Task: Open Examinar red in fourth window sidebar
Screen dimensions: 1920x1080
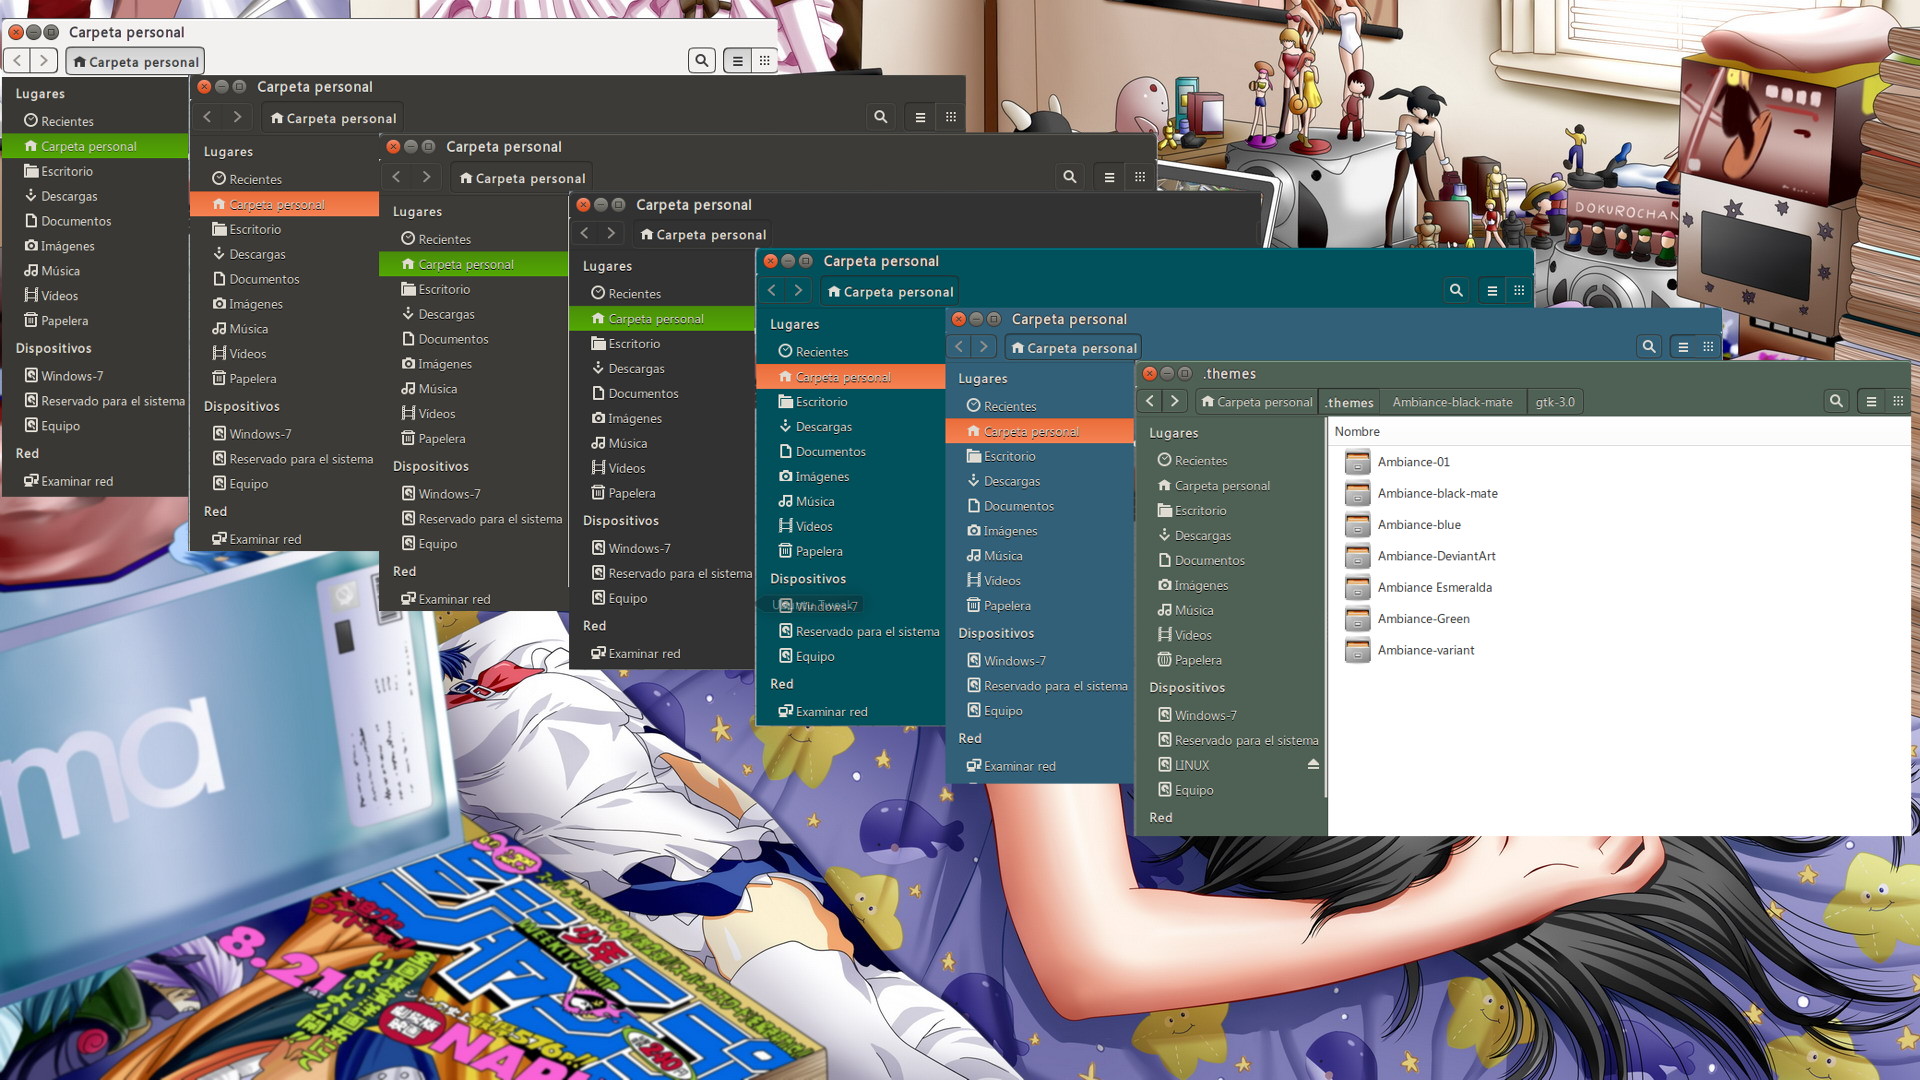Action: tap(662, 654)
